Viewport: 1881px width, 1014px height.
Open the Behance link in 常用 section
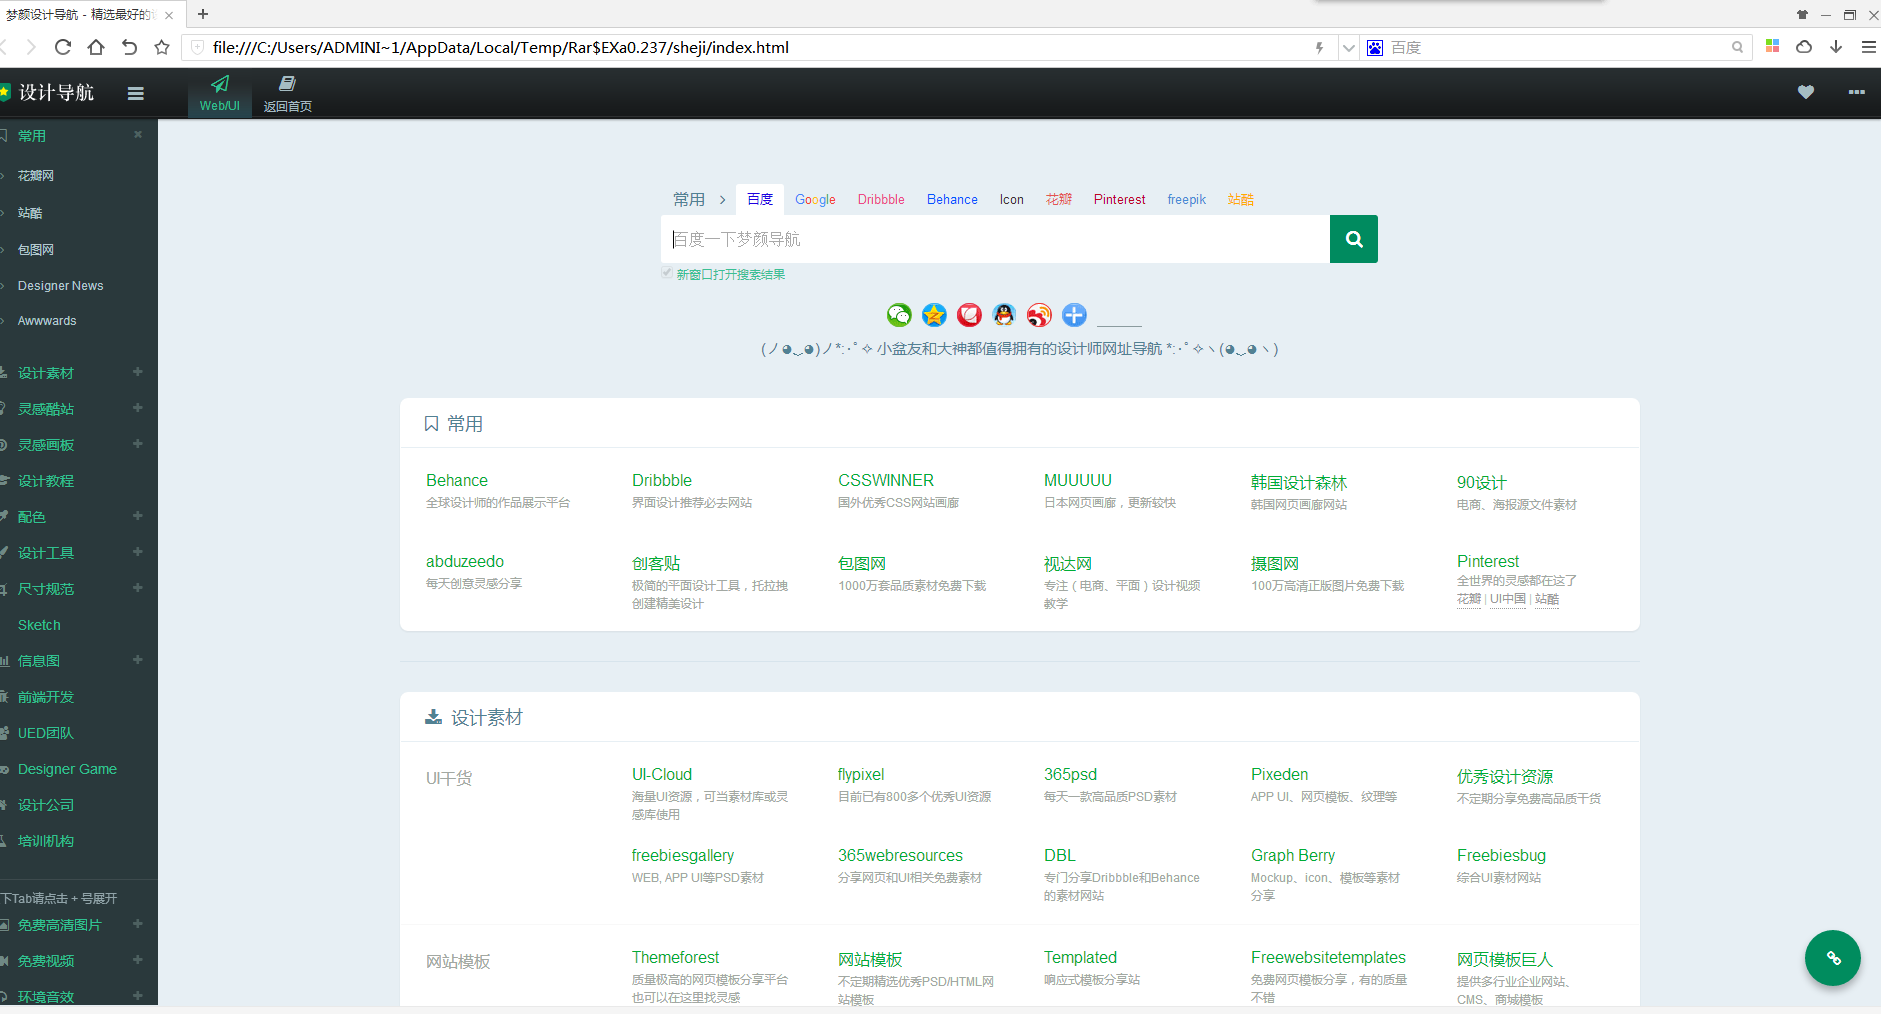coord(457,481)
